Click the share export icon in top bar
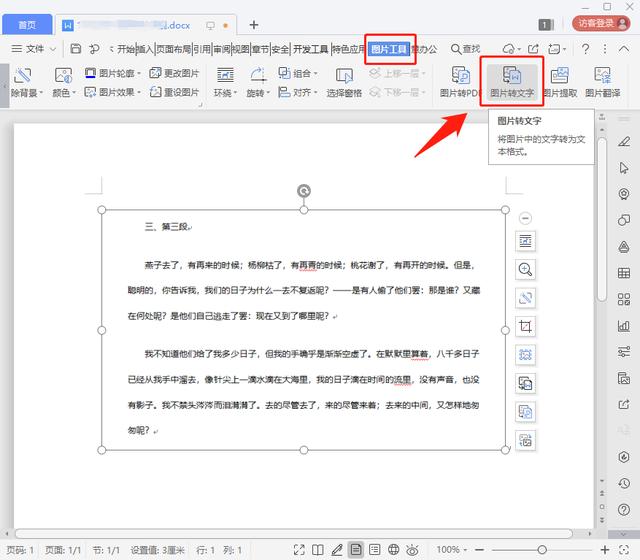The image size is (640, 560). tap(533, 49)
